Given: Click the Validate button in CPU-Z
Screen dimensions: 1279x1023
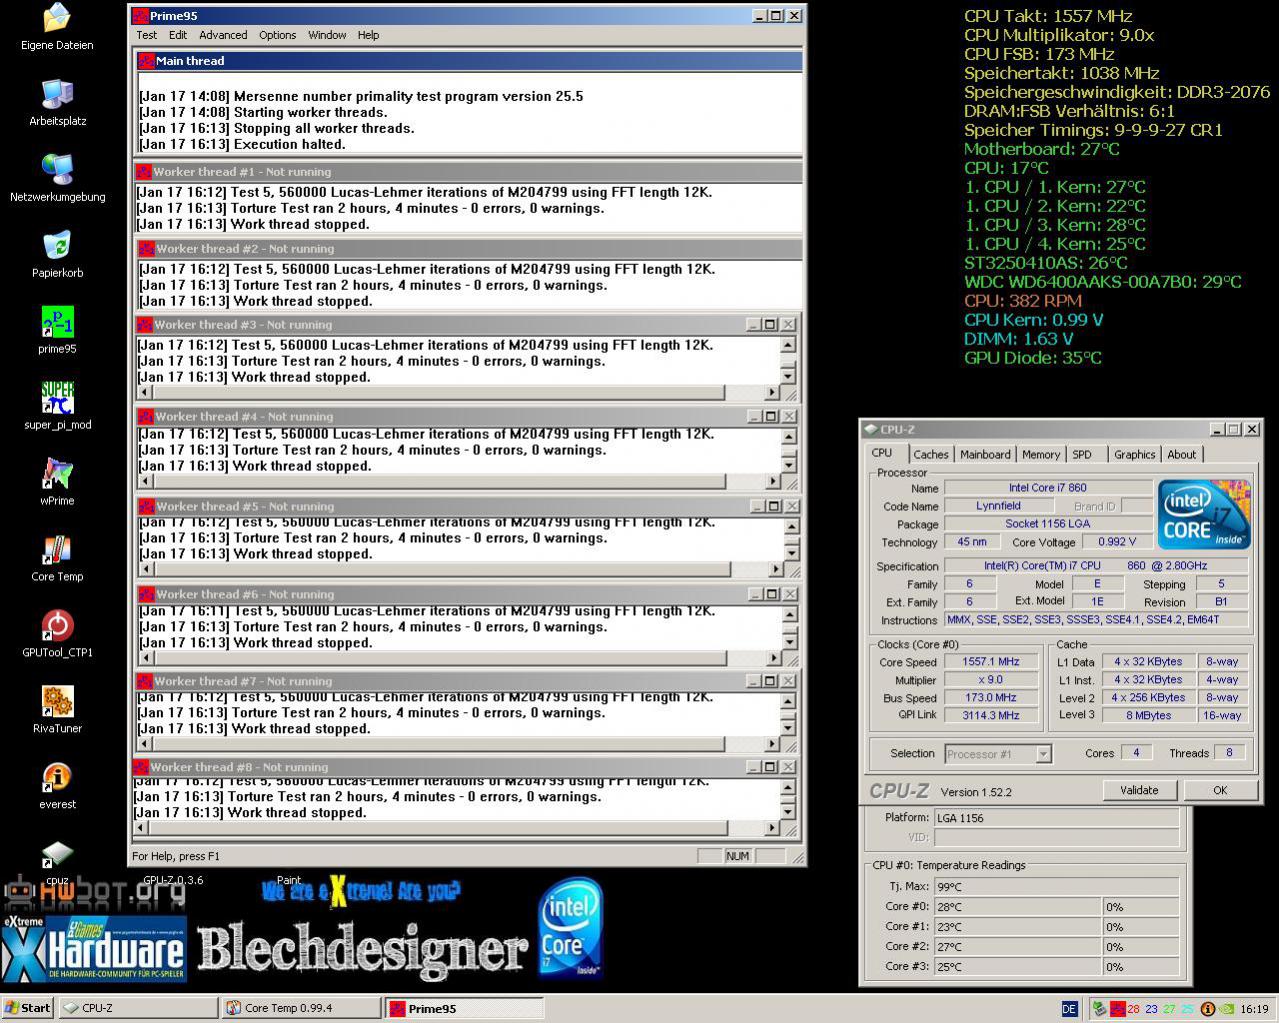Looking at the screenshot, I should click(x=1139, y=790).
